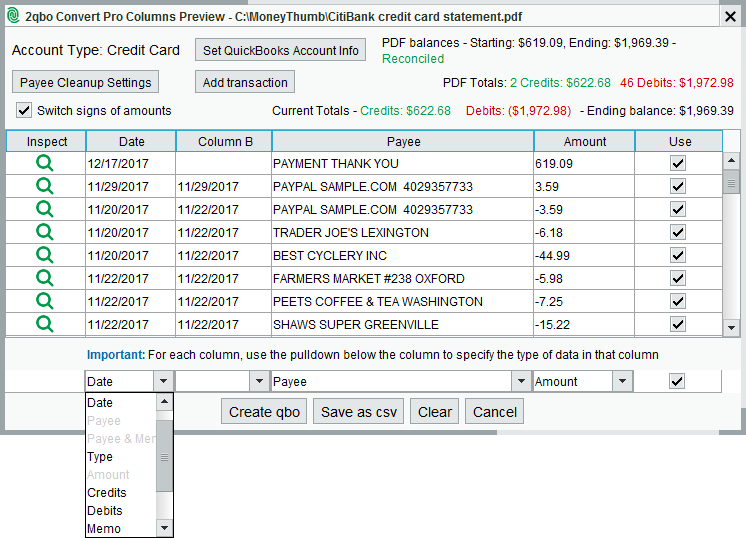Click the dropdown list scroll up arrow
This screenshot has width=746, height=538.
[164, 401]
